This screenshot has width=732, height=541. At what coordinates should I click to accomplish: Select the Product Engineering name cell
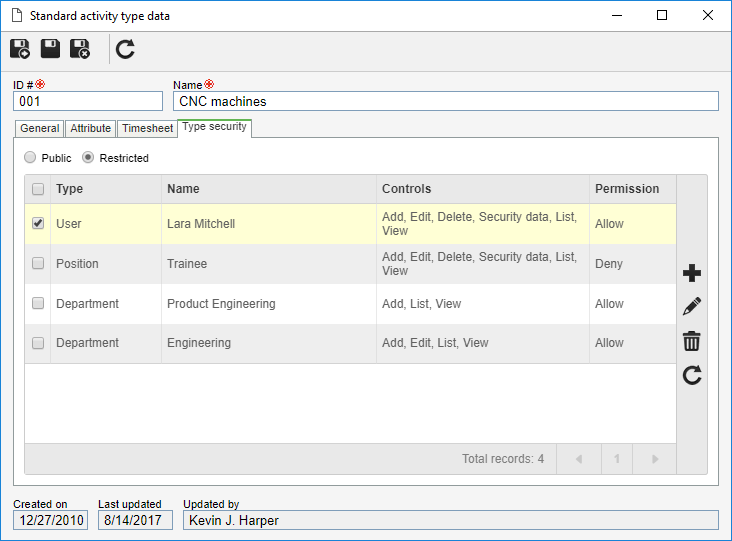269,304
